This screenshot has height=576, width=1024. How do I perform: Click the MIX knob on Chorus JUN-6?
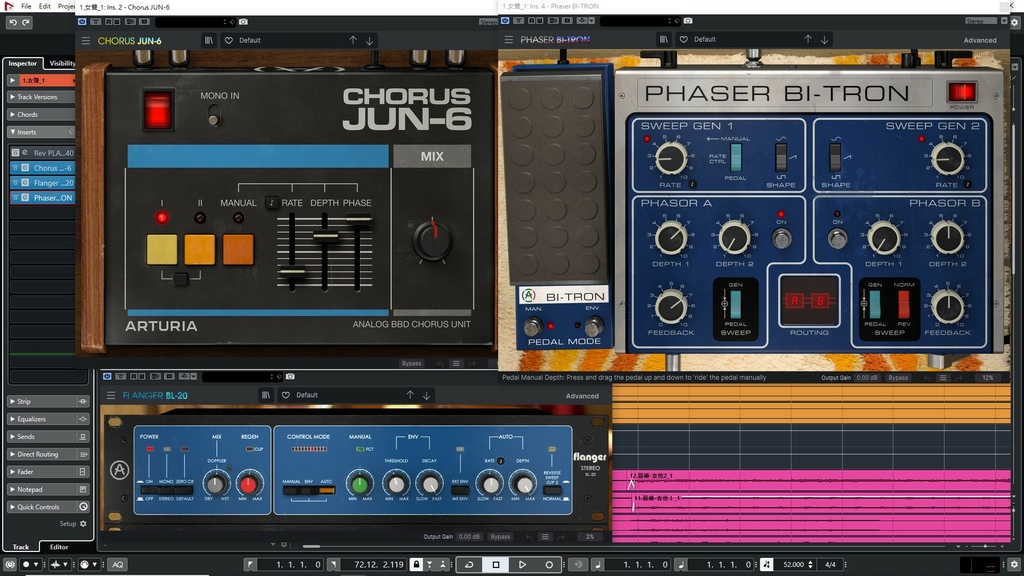click(x=432, y=240)
